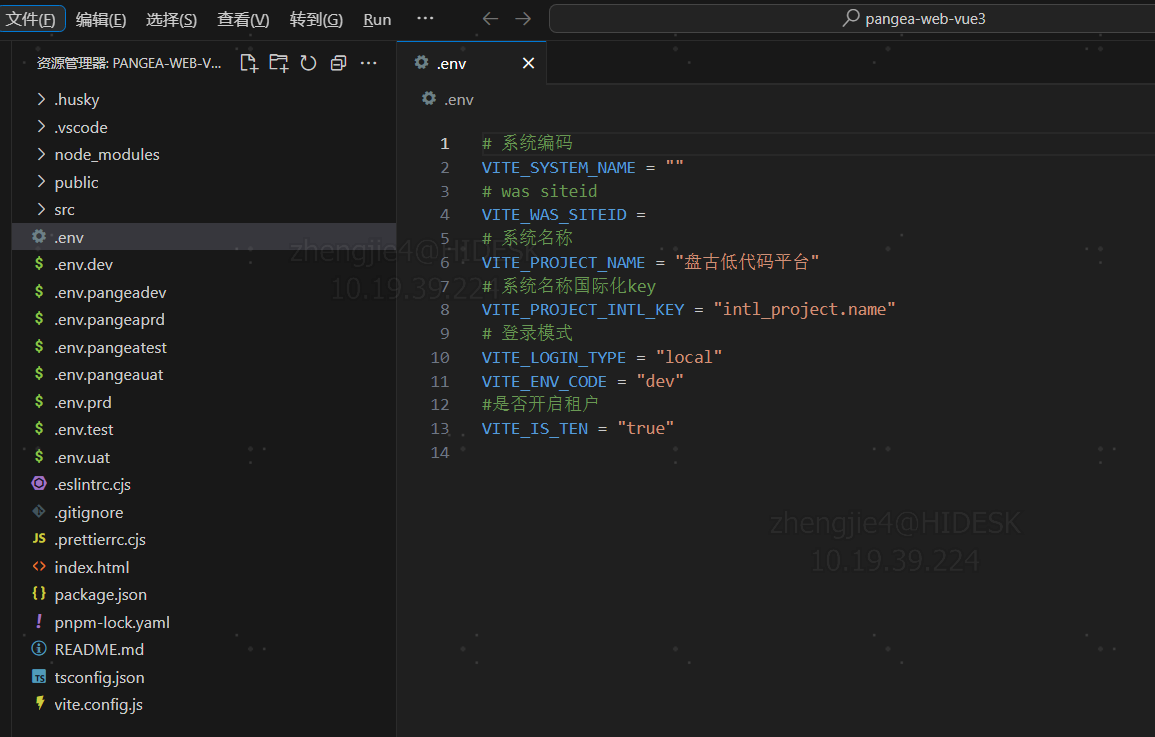Click the "true" value of VITE_IS_TEN
1155x737 pixels.
click(x=646, y=428)
